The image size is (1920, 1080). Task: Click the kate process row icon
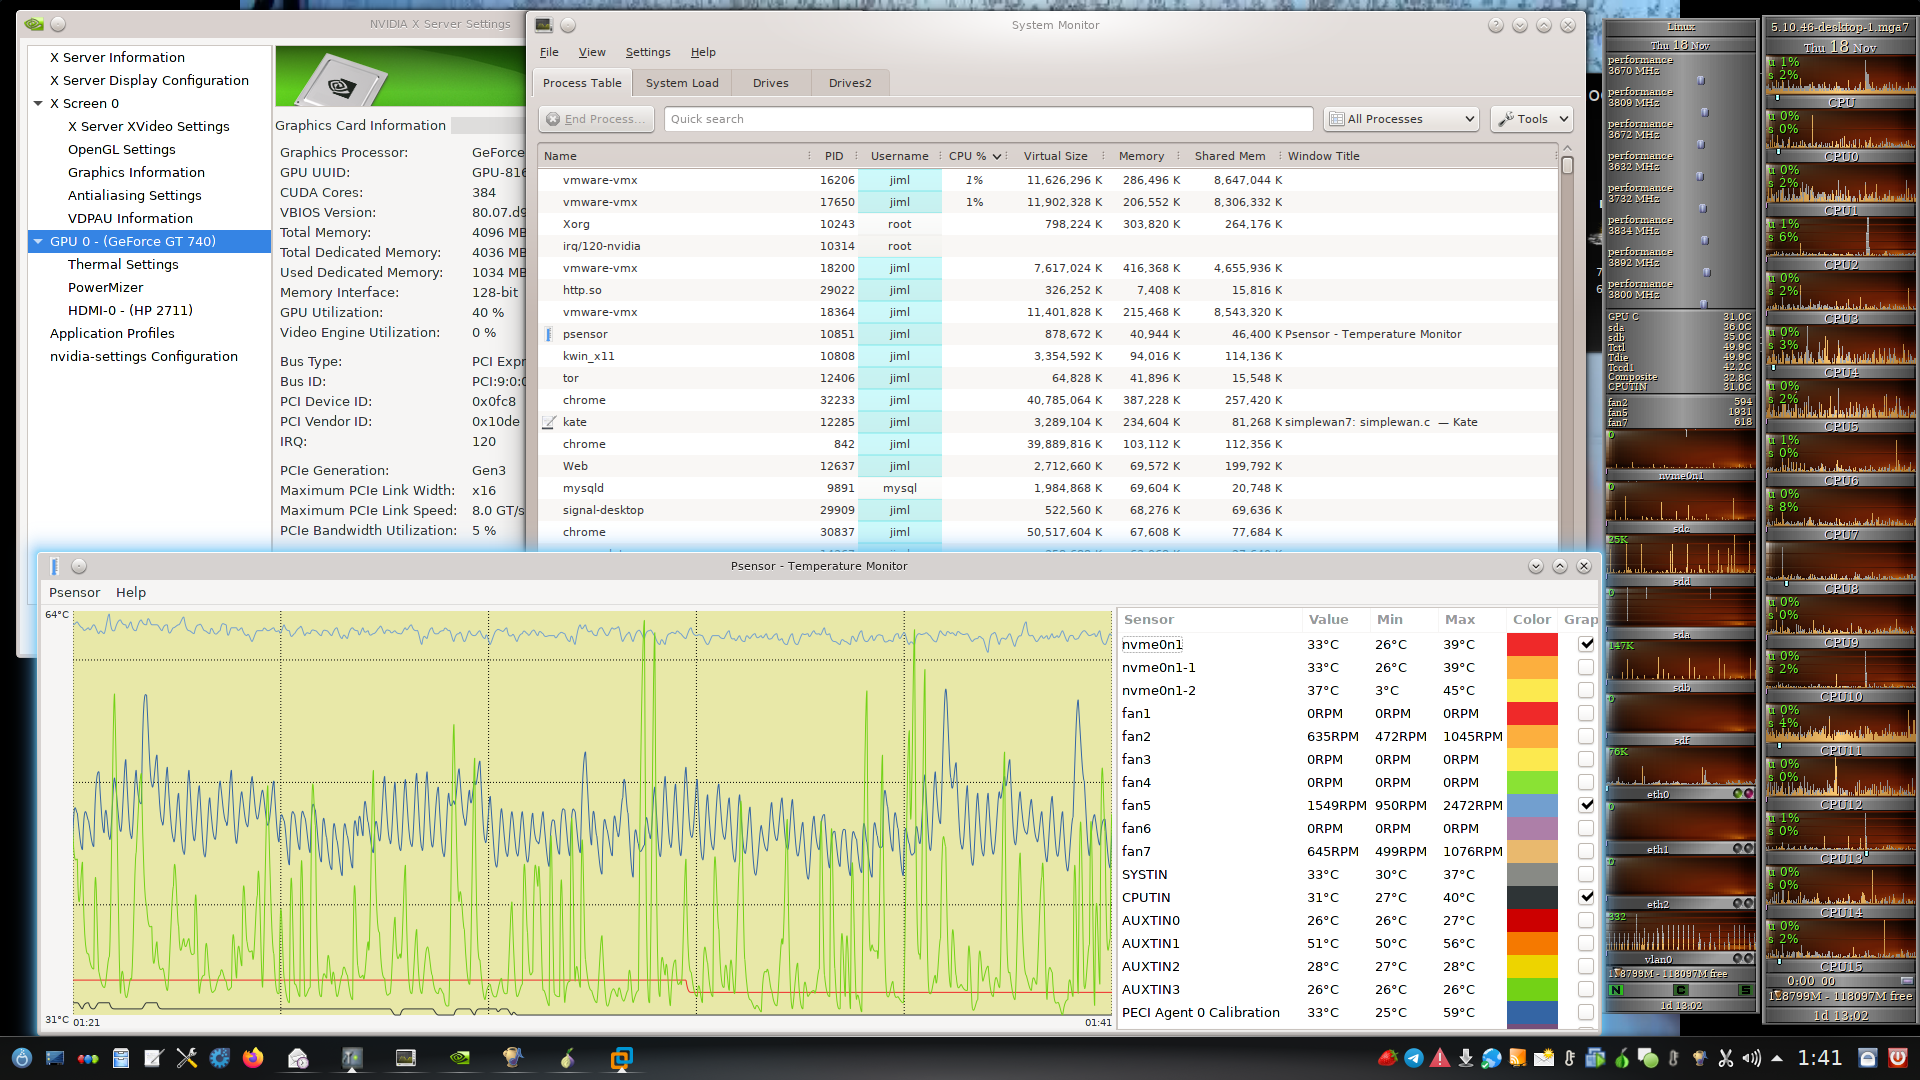(548, 422)
